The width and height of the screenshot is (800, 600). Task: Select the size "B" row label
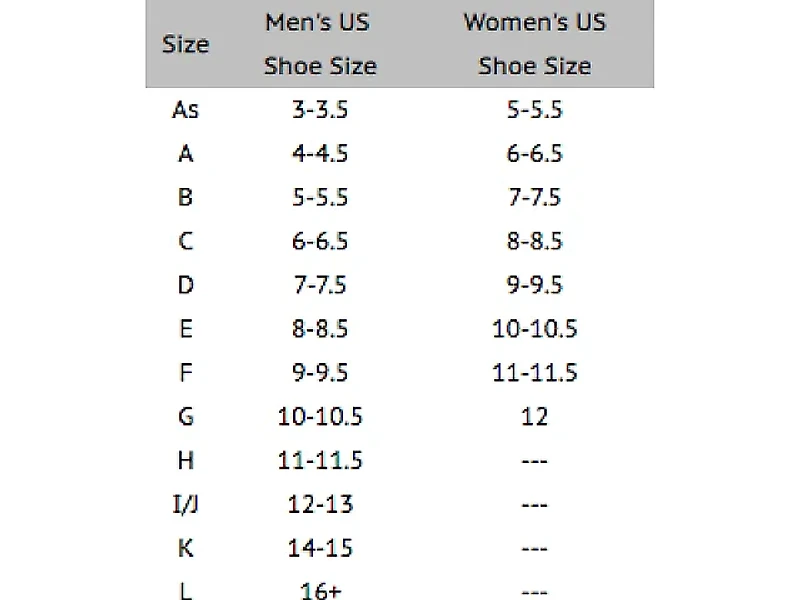pyautogui.click(x=186, y=197)
